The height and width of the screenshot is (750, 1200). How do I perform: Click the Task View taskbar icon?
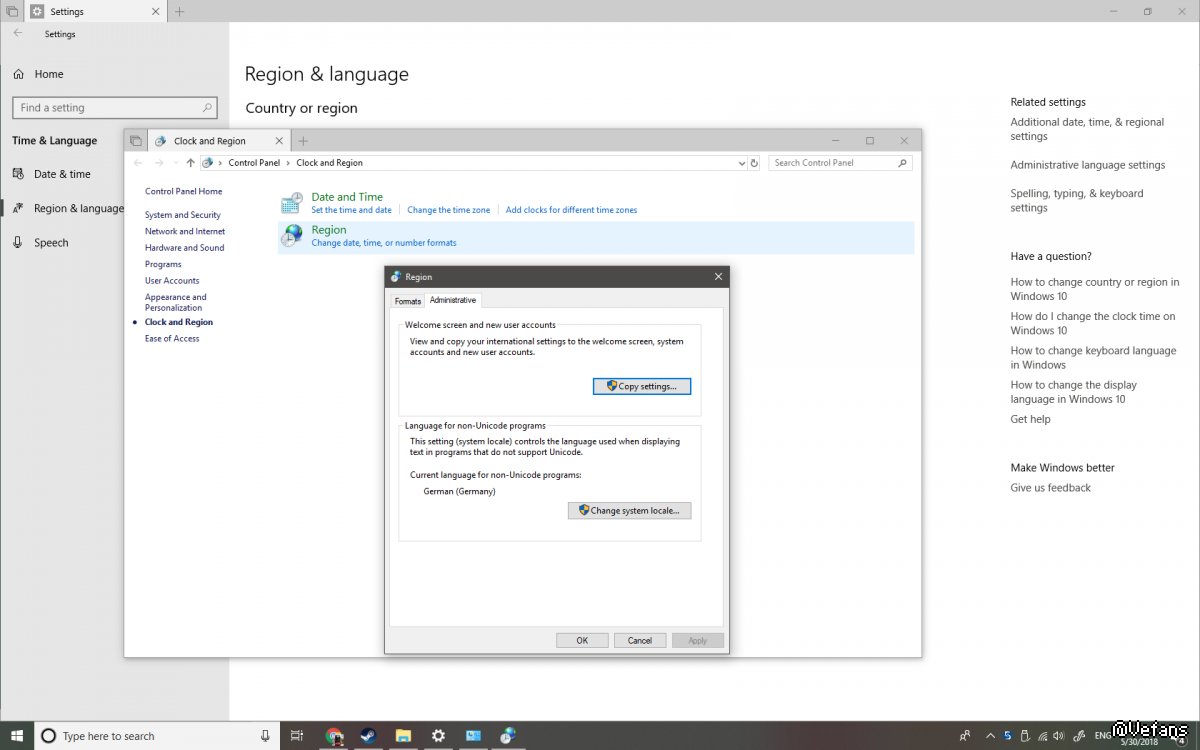[x=297, y=736]
